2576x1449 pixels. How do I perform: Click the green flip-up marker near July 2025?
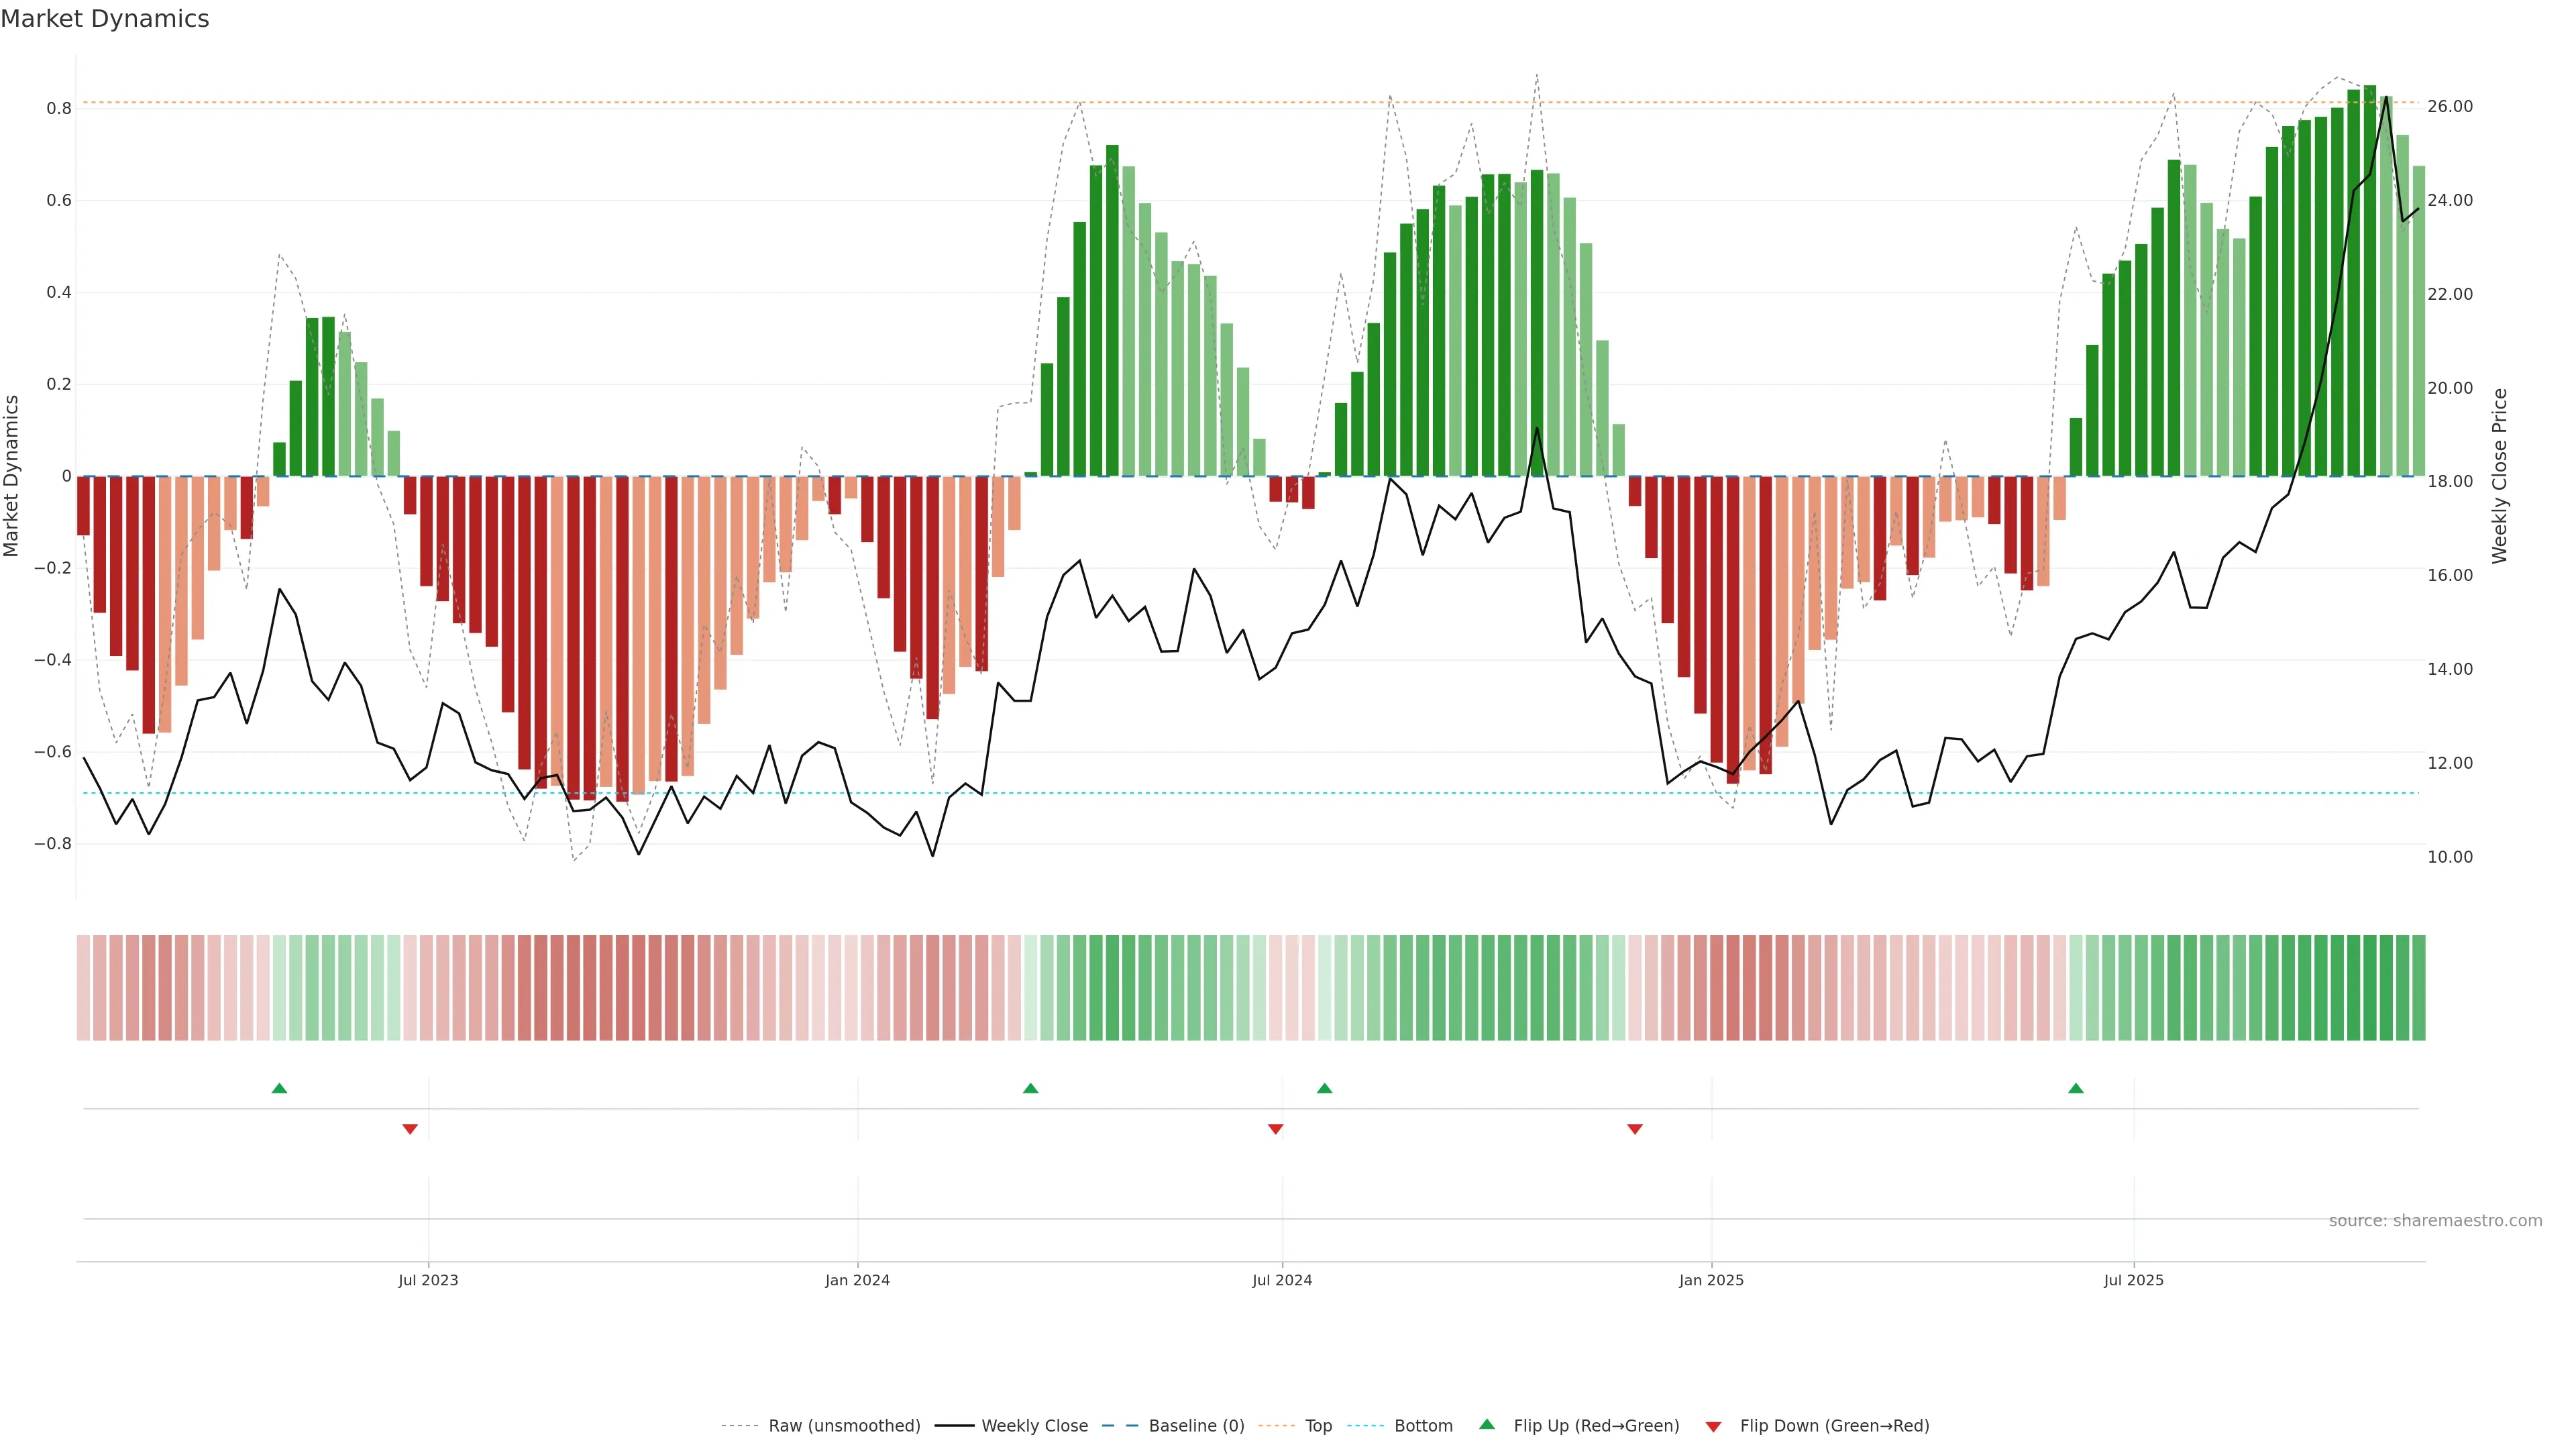[2076, 1088]
